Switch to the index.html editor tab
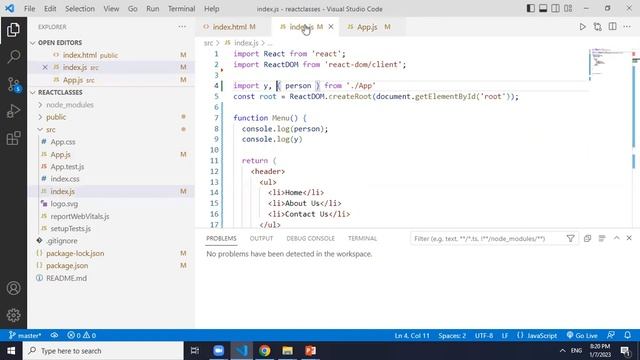This screenshot has height=360, width=640. (x=234, y=27)
